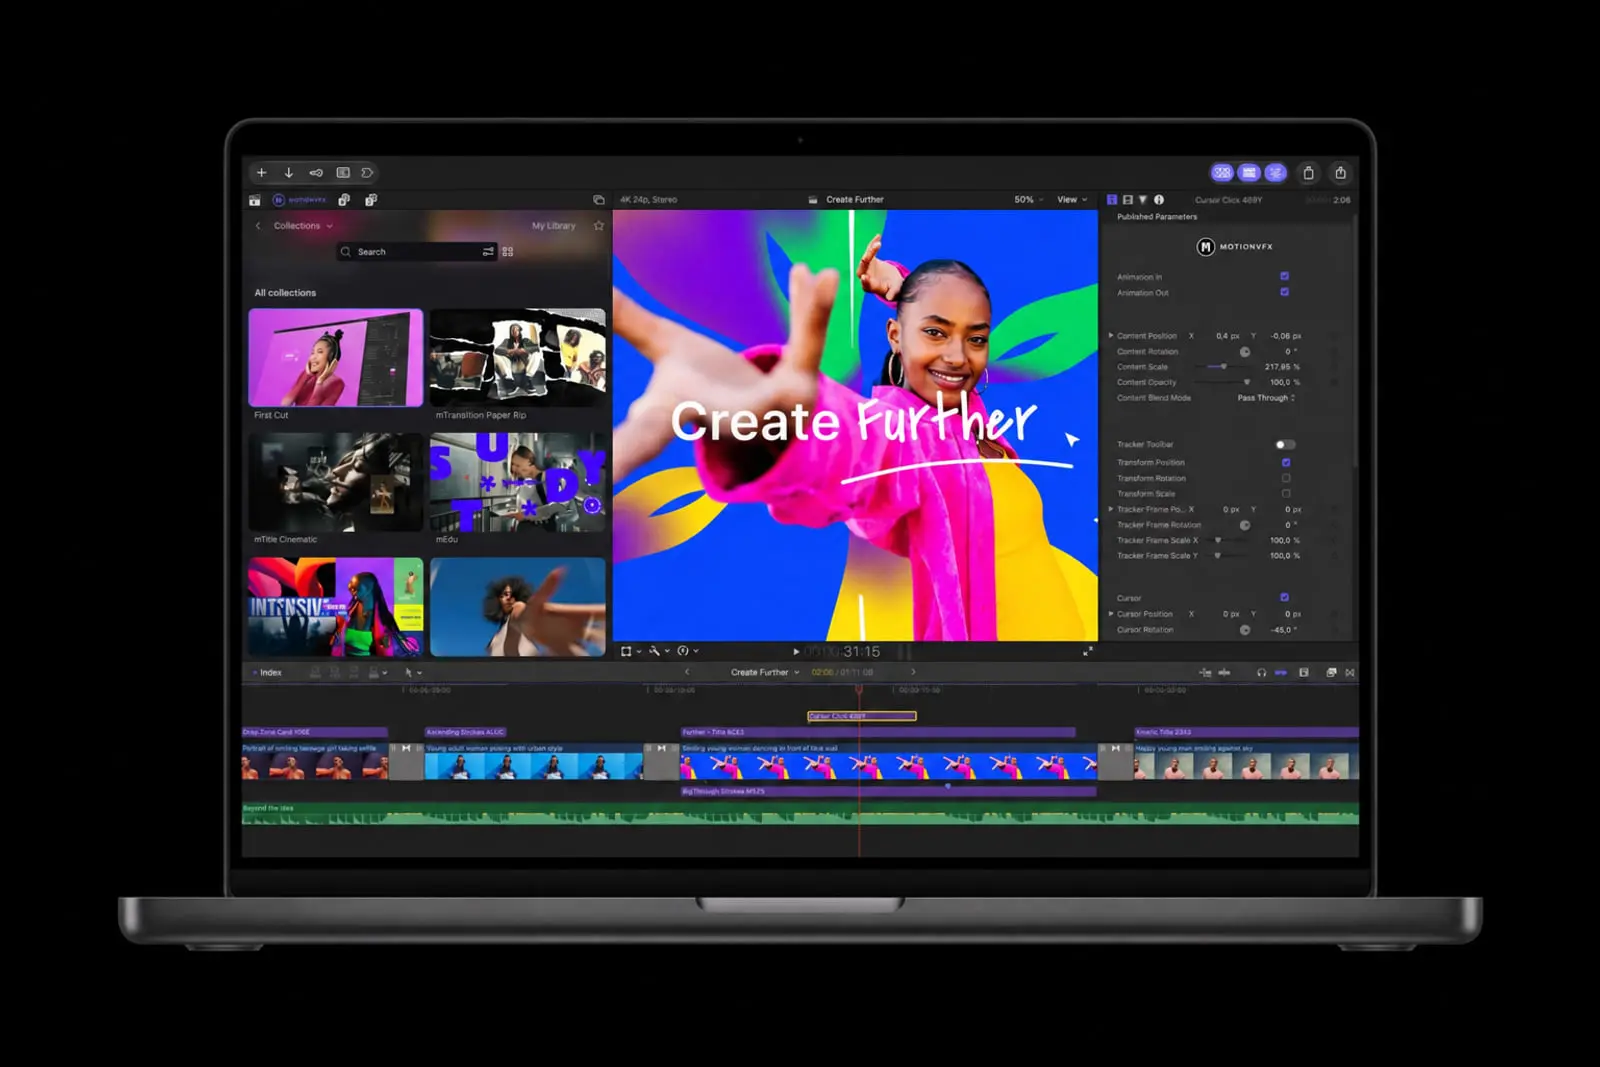
Task: Click the Search field in browser
Action: click(x=416, y=252)
